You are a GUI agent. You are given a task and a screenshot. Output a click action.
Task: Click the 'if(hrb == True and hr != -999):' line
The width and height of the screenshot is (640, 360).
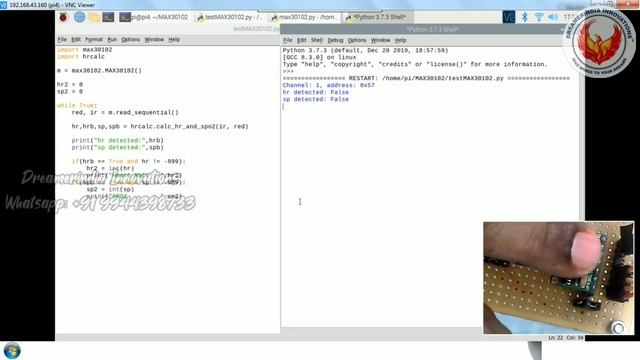(129, 161)
